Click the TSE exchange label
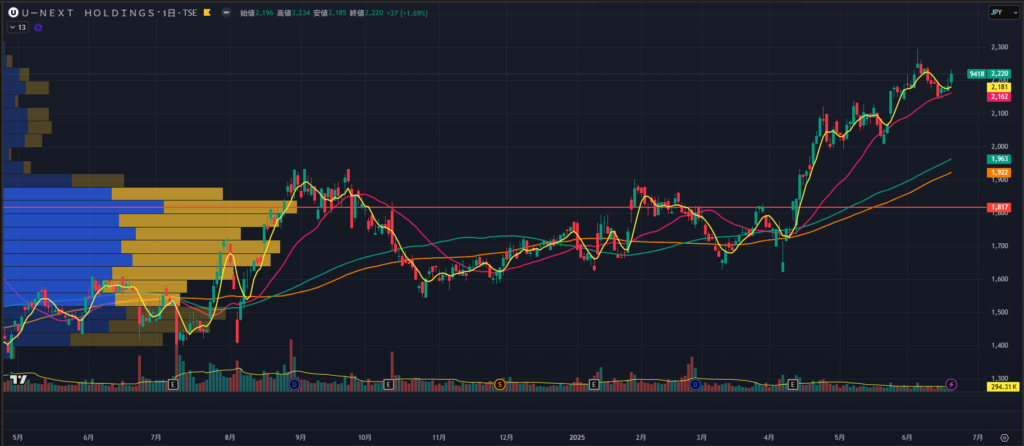The width and height of the screenshot is (1024, 446). click(191, 12)
